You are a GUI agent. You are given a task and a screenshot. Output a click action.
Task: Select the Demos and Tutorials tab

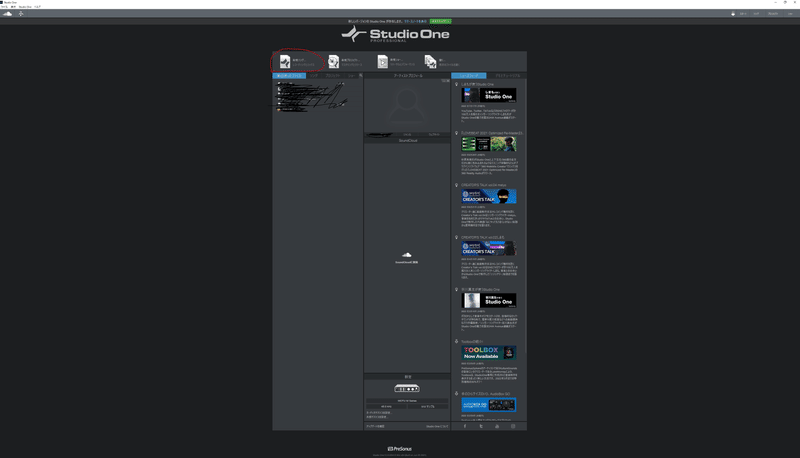pos(507,75)
